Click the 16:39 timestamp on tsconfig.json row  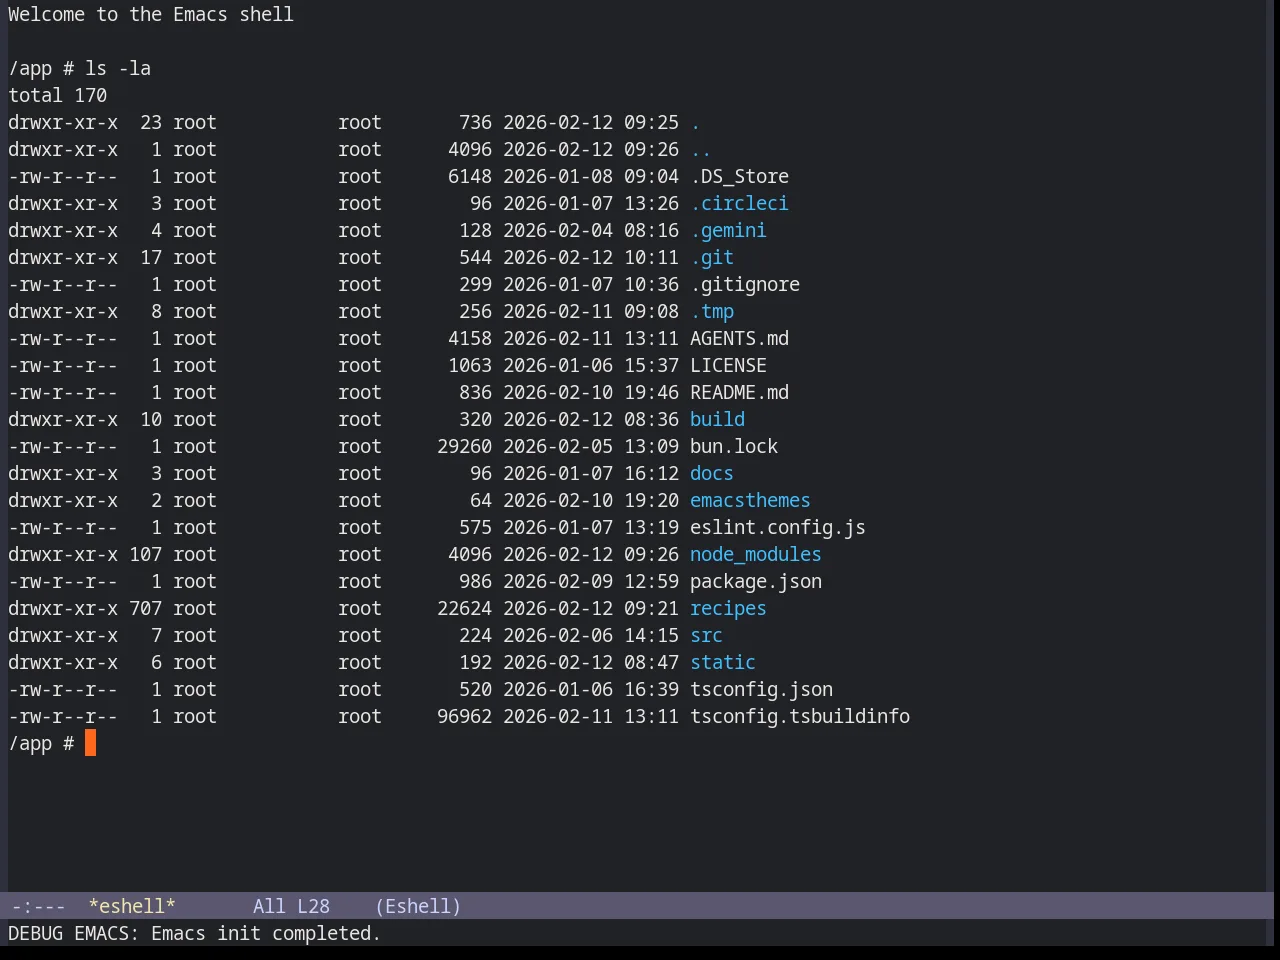[651, 690]
